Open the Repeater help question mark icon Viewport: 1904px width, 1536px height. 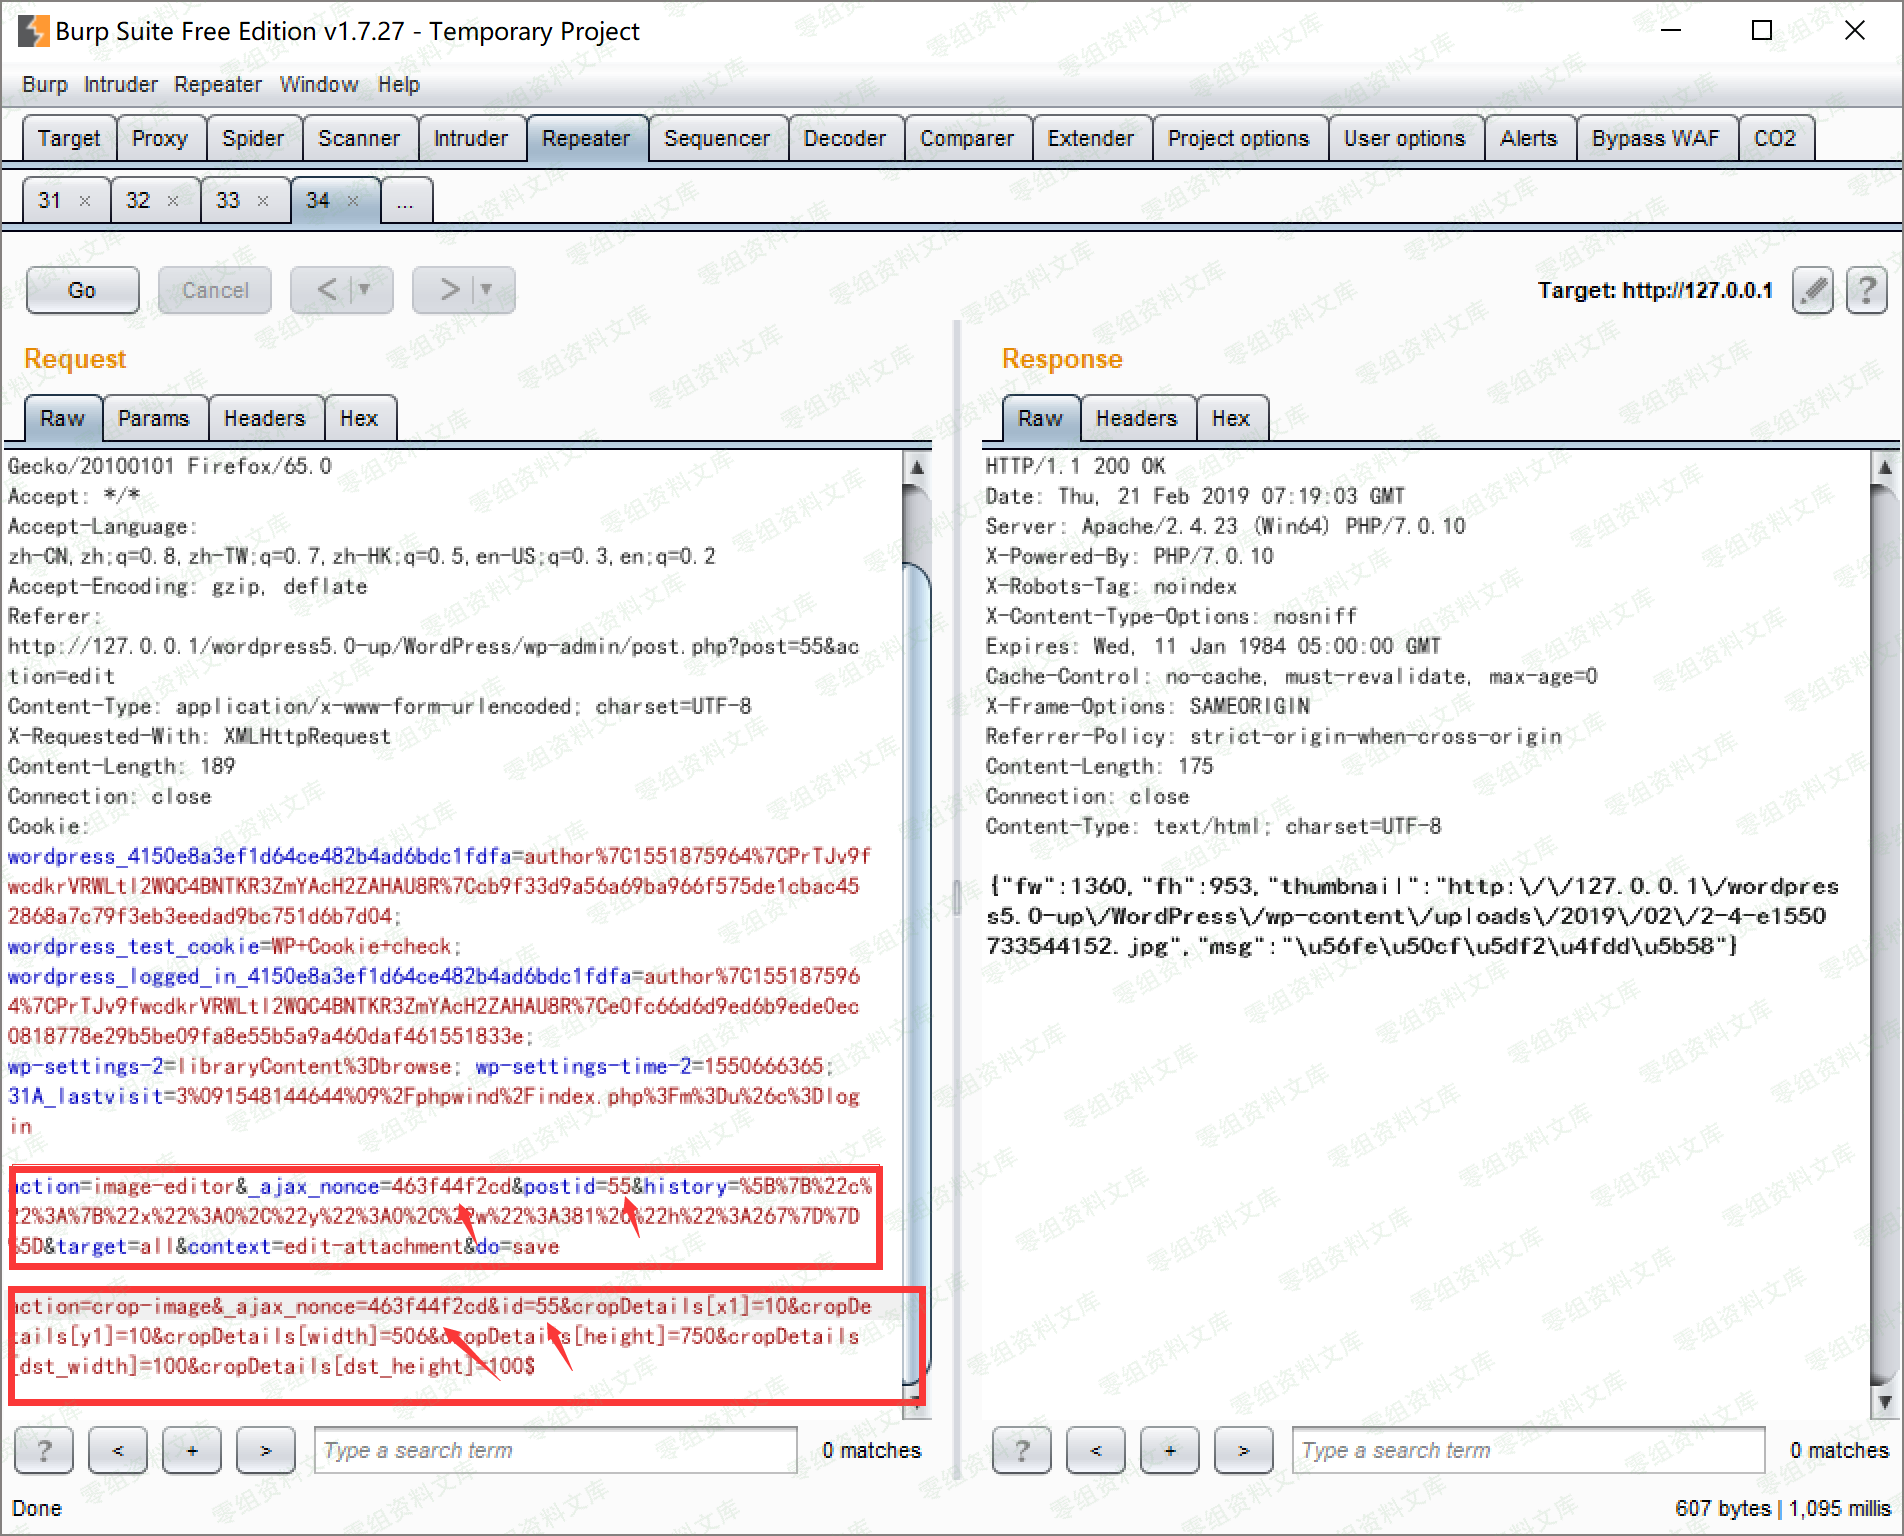tap(1866, 291)
